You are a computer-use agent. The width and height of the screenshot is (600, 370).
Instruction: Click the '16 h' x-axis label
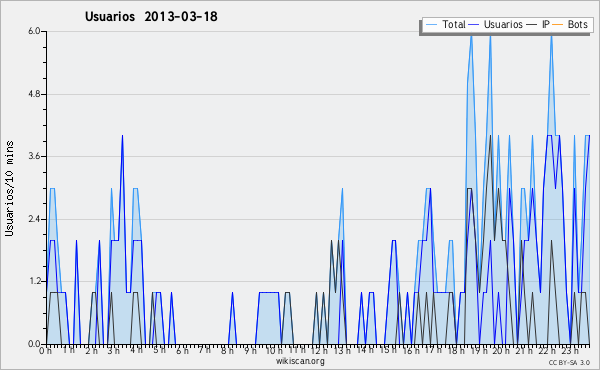[411, 350]
